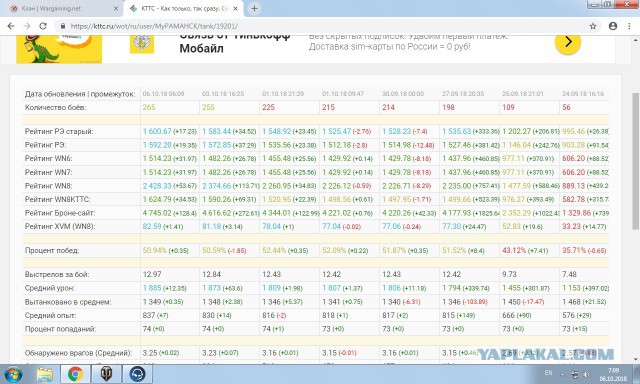Viewport: 640px width, 384px height.
Task: Open a new browser tab
Action: pos(254,8)
